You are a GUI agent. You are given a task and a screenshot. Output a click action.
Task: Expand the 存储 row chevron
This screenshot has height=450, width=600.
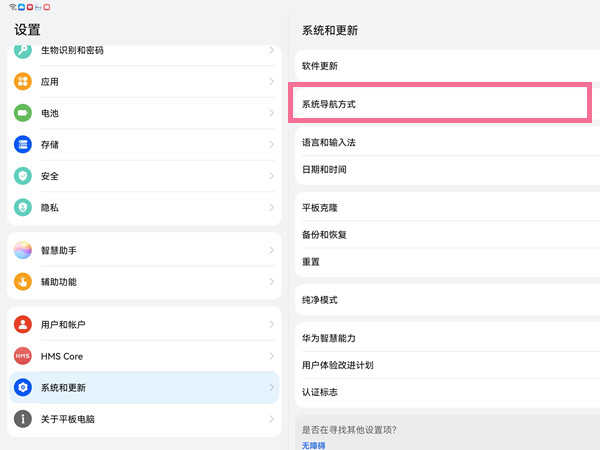[271, 144]
